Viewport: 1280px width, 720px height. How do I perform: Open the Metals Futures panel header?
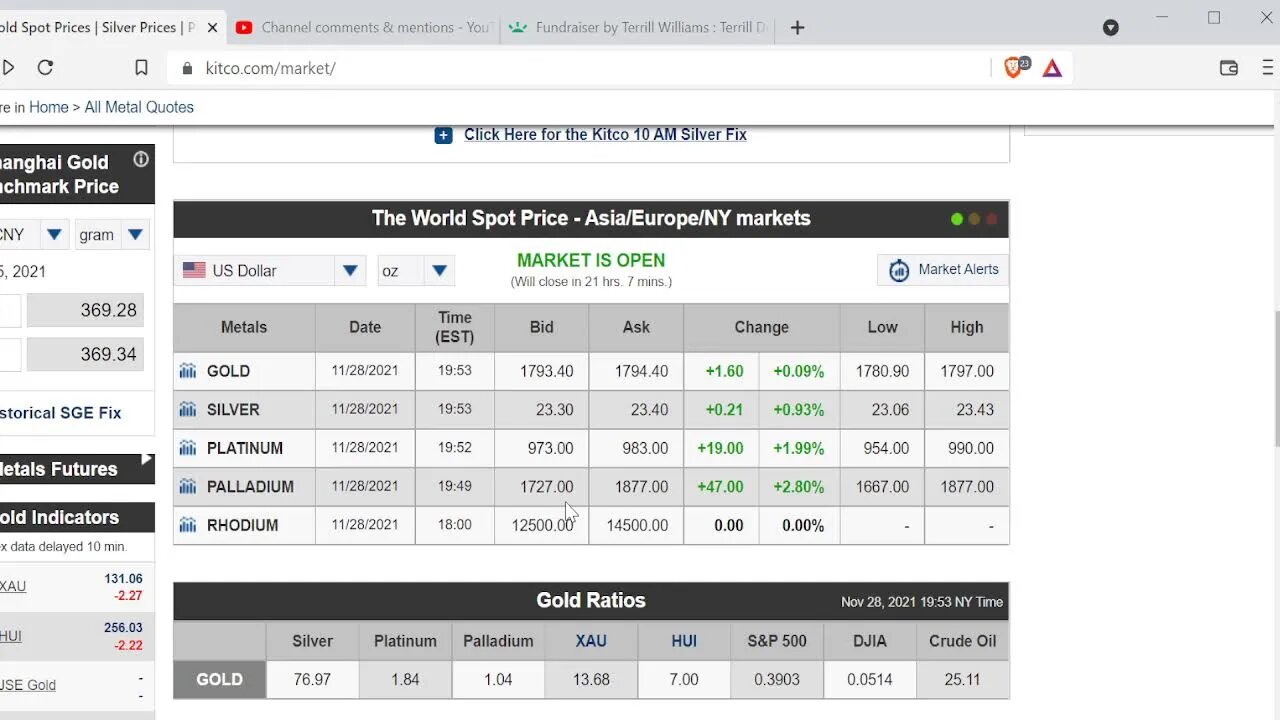click(77, 468)
